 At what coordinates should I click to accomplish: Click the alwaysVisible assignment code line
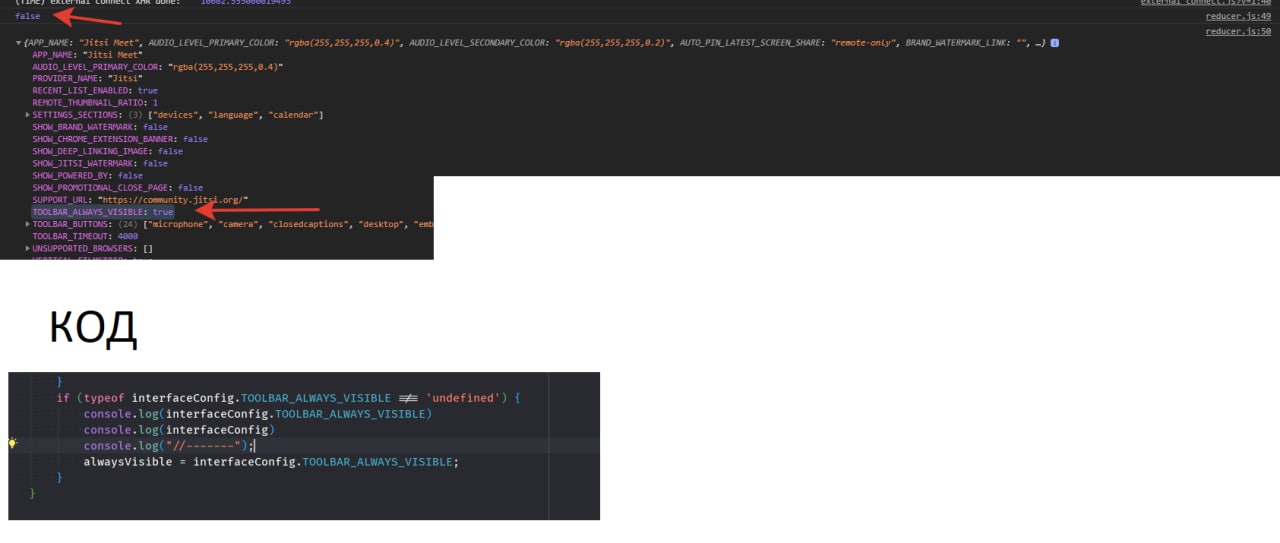(x=271, y=462)
